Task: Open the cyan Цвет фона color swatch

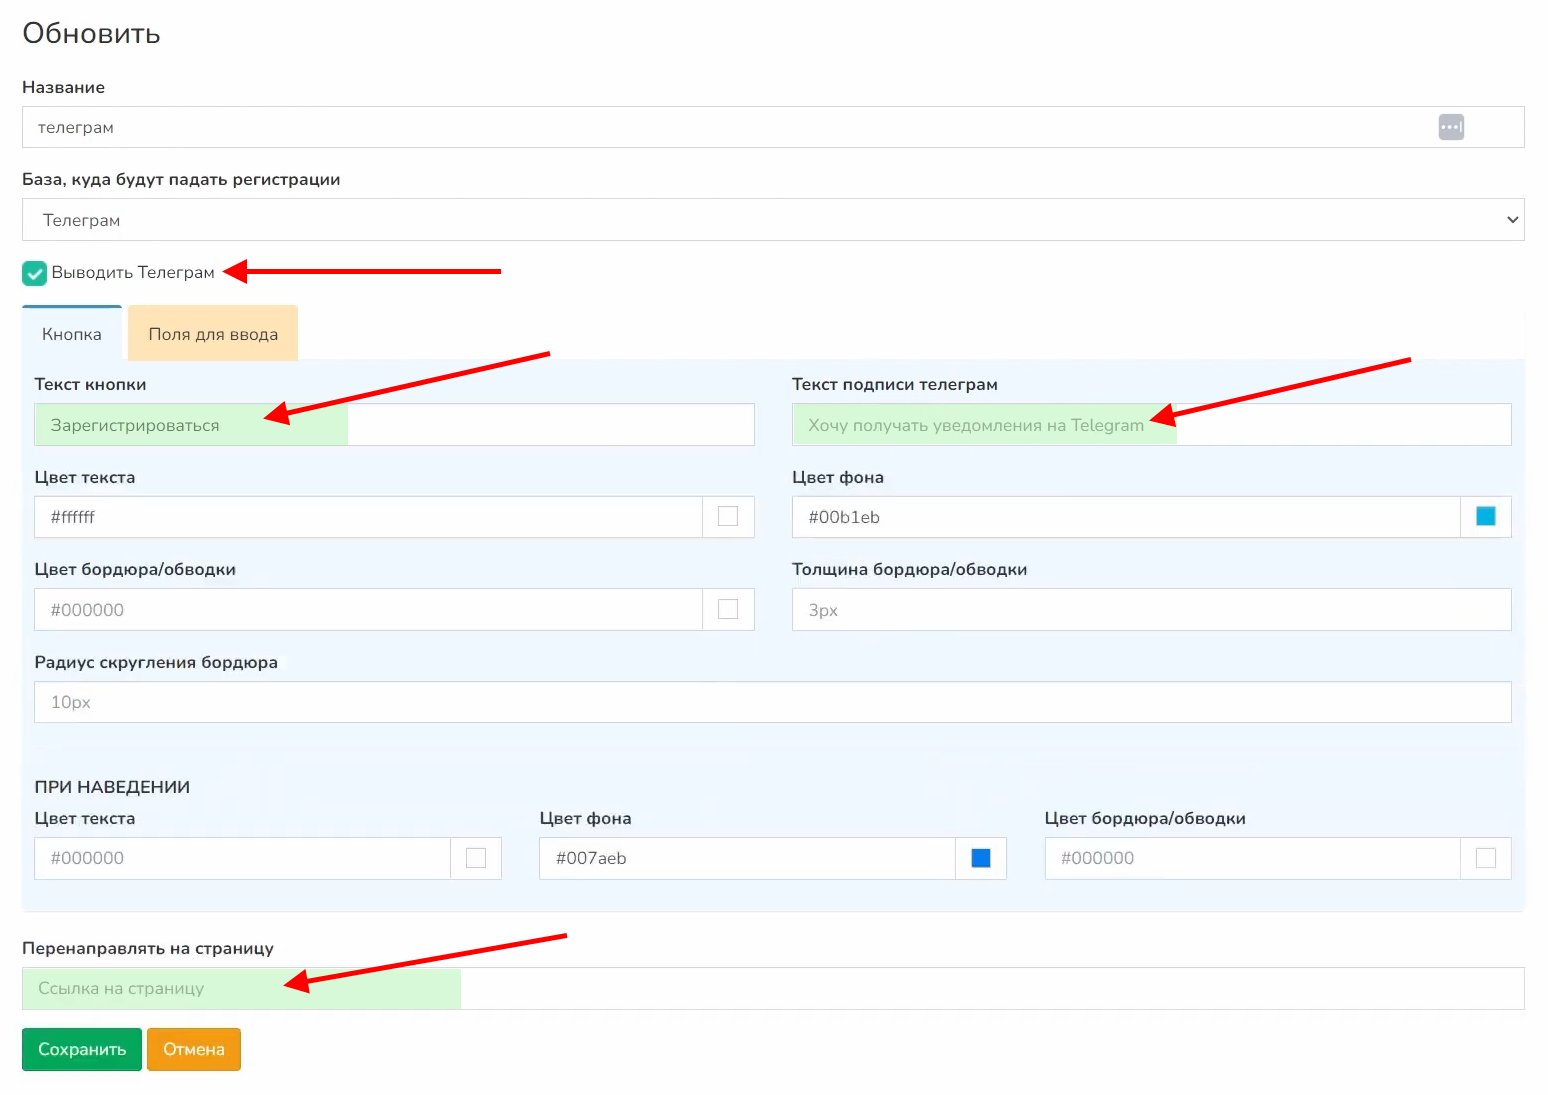Action: (x=1485, y=517)
